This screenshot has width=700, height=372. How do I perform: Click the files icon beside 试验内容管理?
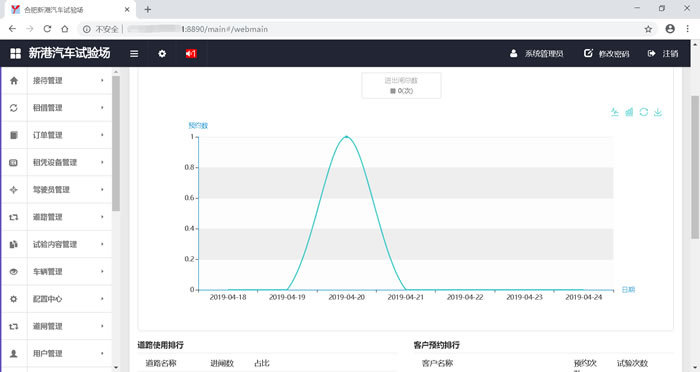click(14, 244)
